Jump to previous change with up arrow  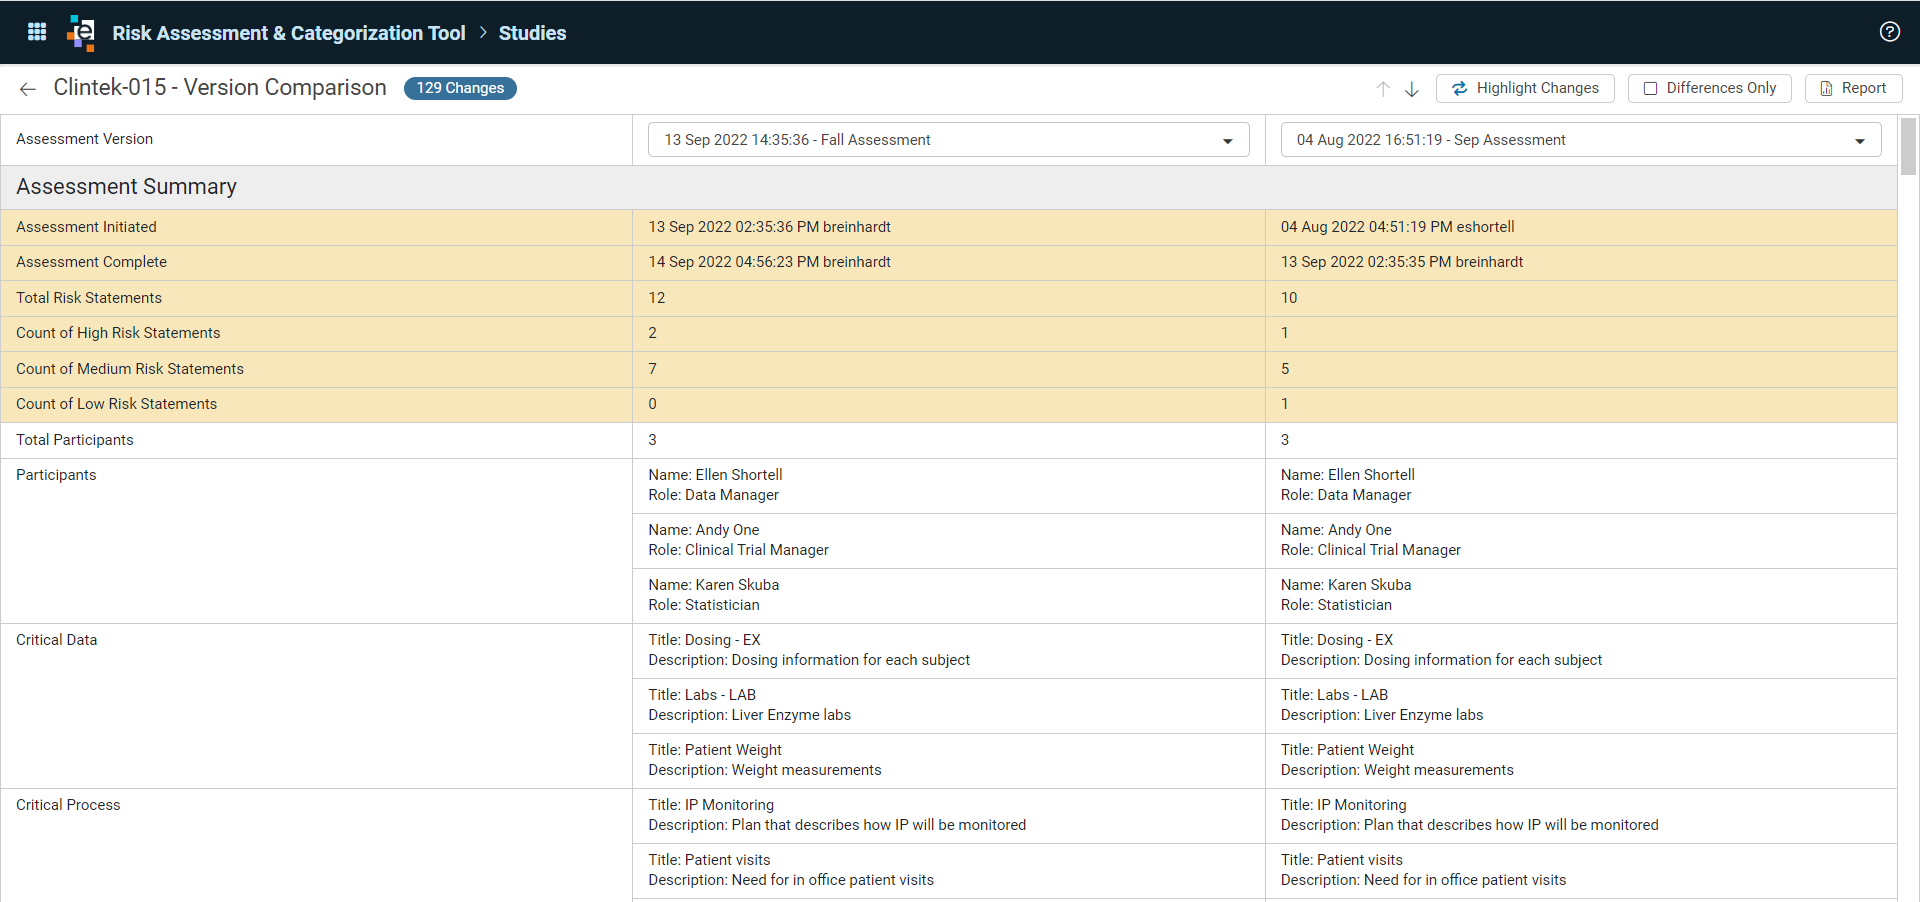(1383, 89)
